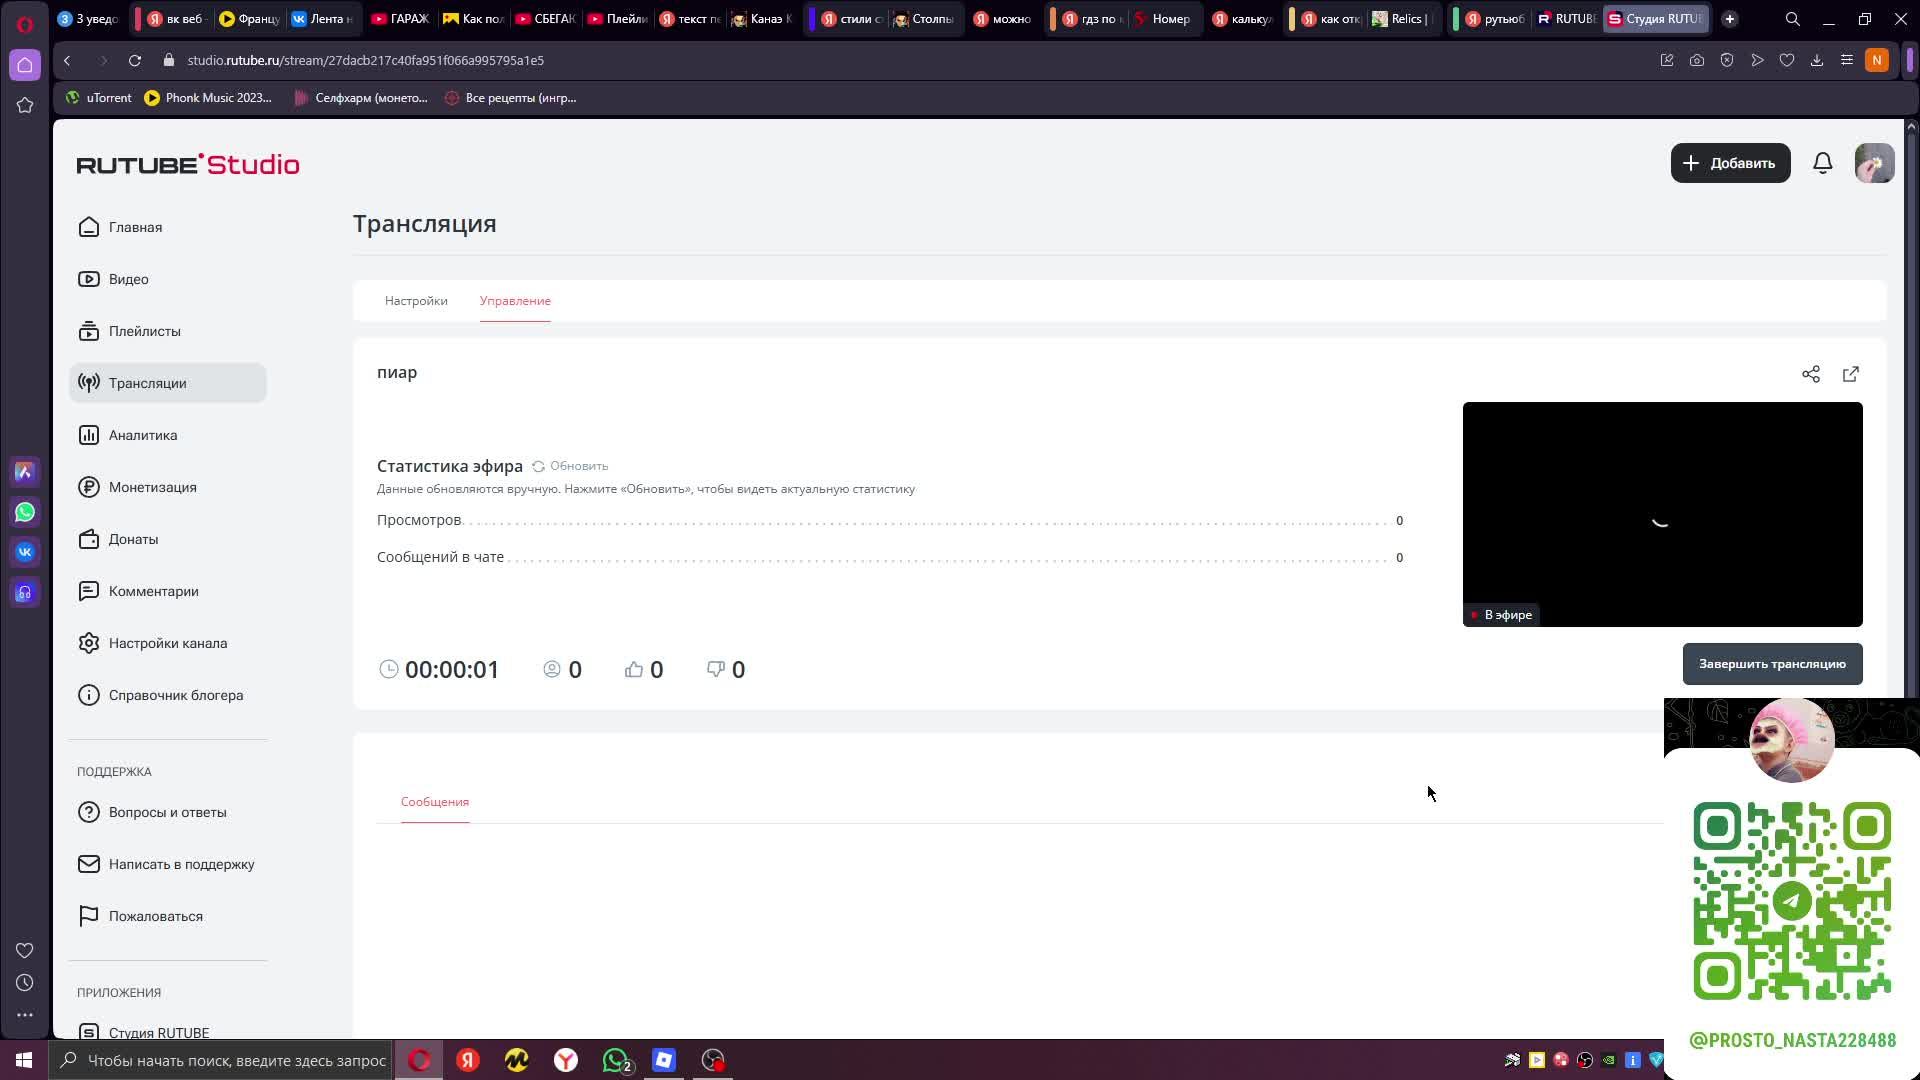Click the Добавить button

coord(1730,163)
